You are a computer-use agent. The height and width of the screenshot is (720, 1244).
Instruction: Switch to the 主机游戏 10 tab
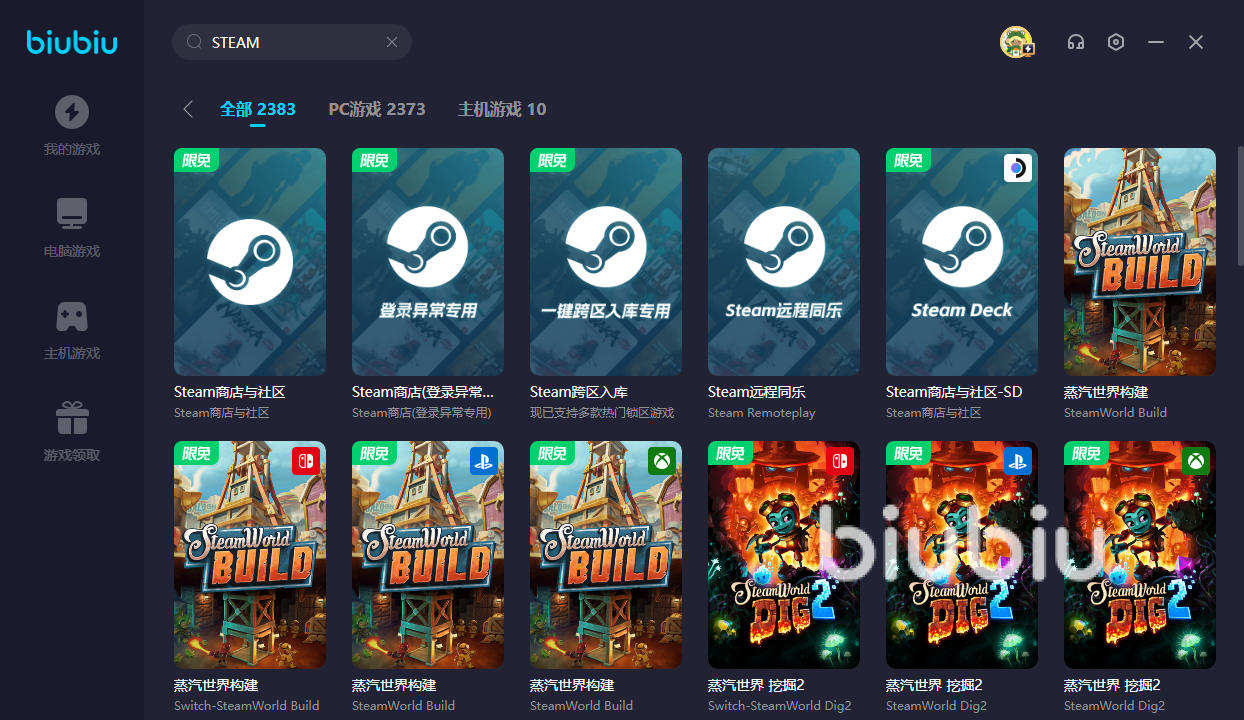click(x=501, y=109)
